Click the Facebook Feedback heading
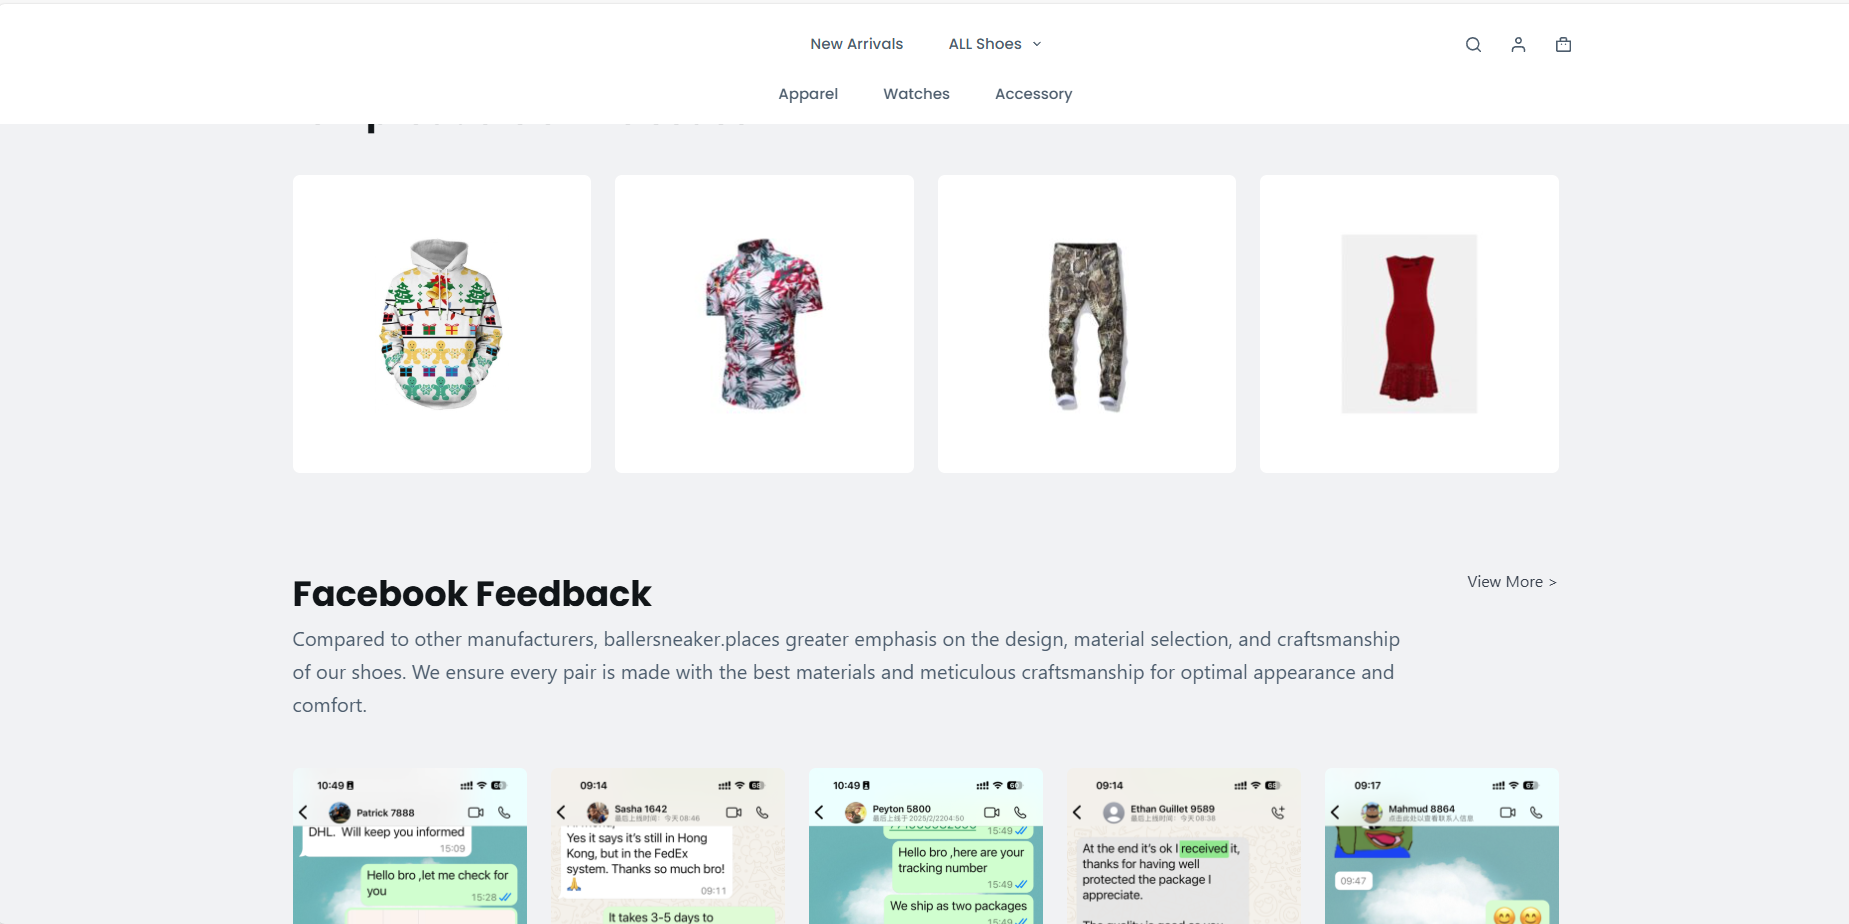 (472, 594)
